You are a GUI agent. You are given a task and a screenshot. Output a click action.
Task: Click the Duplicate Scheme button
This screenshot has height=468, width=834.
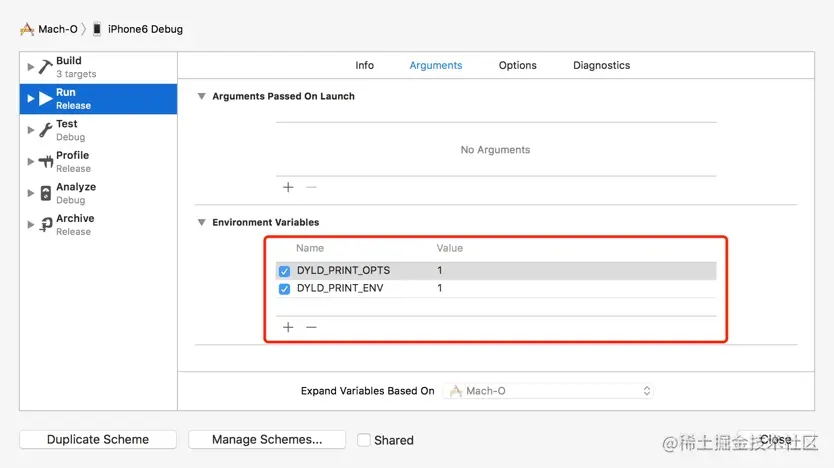click(98, 440)
